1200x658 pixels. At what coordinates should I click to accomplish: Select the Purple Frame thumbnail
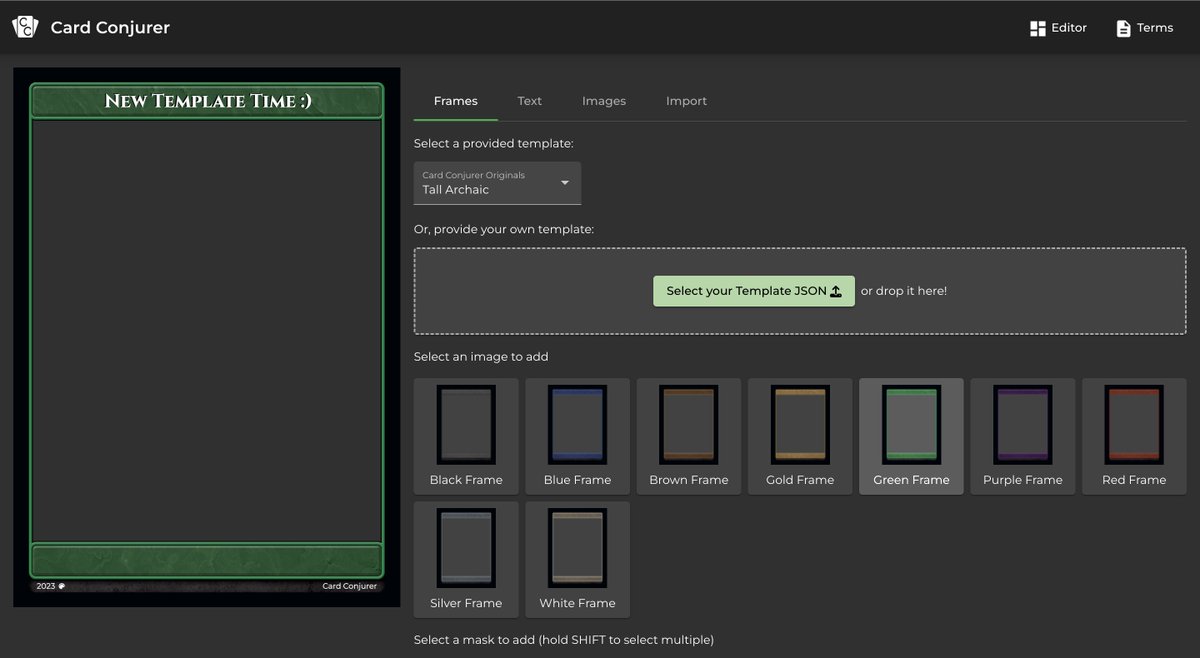1023,436
